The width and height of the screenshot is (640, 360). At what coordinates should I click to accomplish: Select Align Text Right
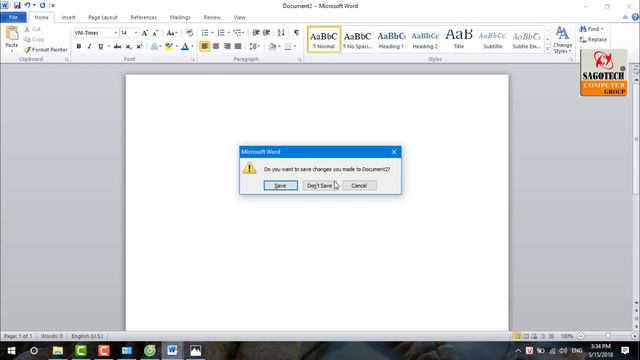(x=227, y=47)
